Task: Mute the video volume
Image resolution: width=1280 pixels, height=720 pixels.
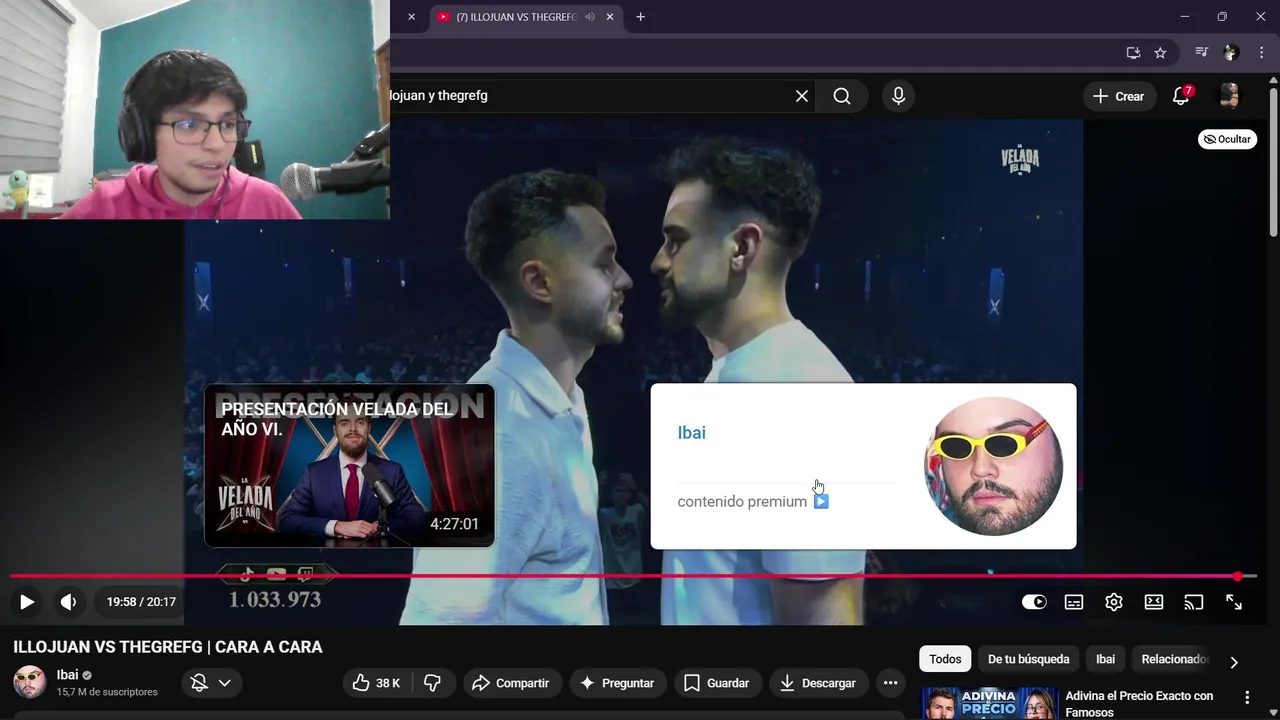Action: [68, 602]
